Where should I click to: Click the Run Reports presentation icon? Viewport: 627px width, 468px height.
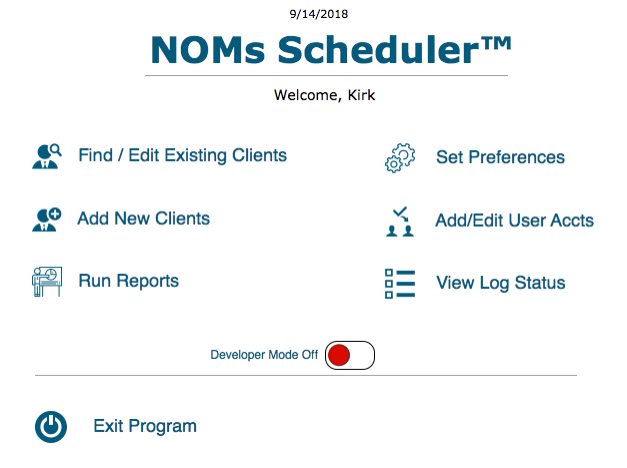coord(47,281)
